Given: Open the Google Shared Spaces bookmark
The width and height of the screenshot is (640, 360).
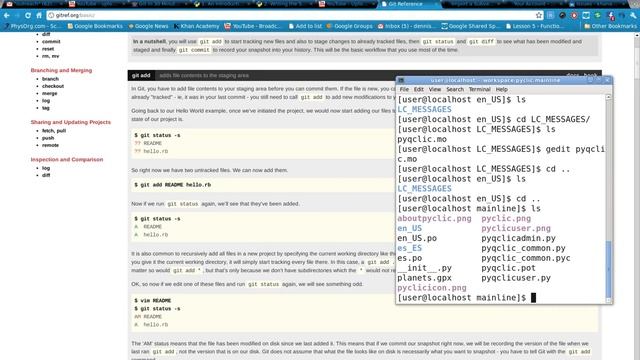Looking at the screenshot, I should 470,26.
